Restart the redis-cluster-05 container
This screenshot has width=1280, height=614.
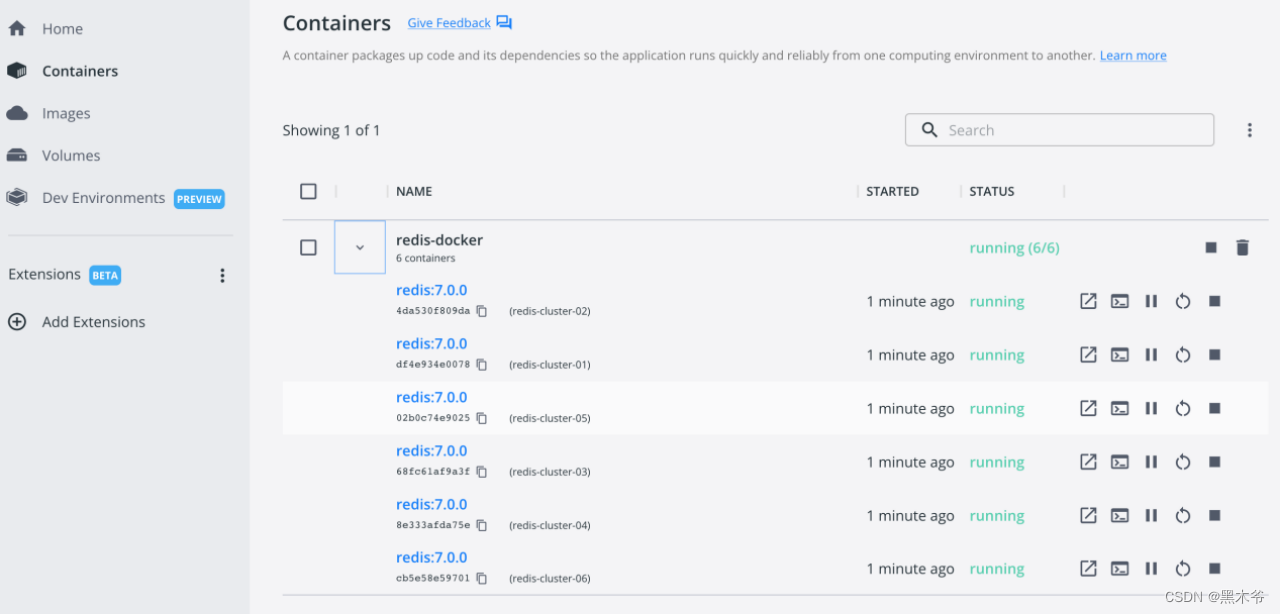(1183, 408)
